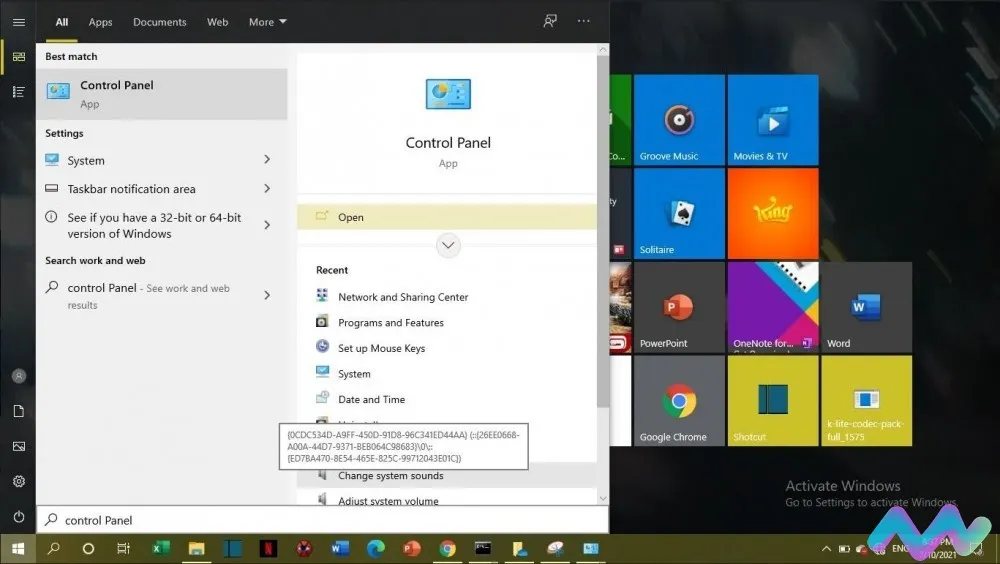Switch to the Documents search tab
1000x564 pixels.
pyautogui.click(x=159, y=22)
